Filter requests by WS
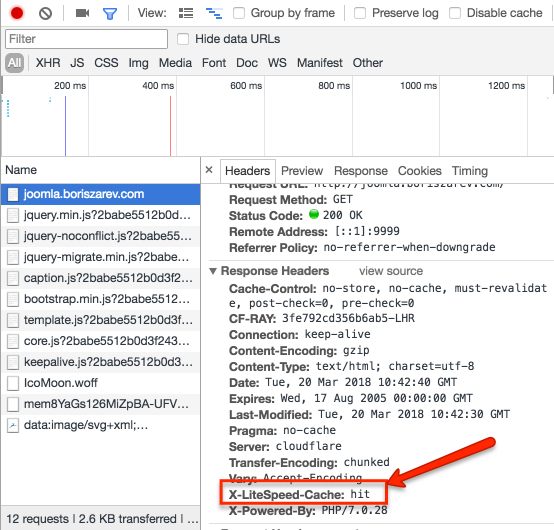This screenshot has height=530, width=554. coord(277,63)
